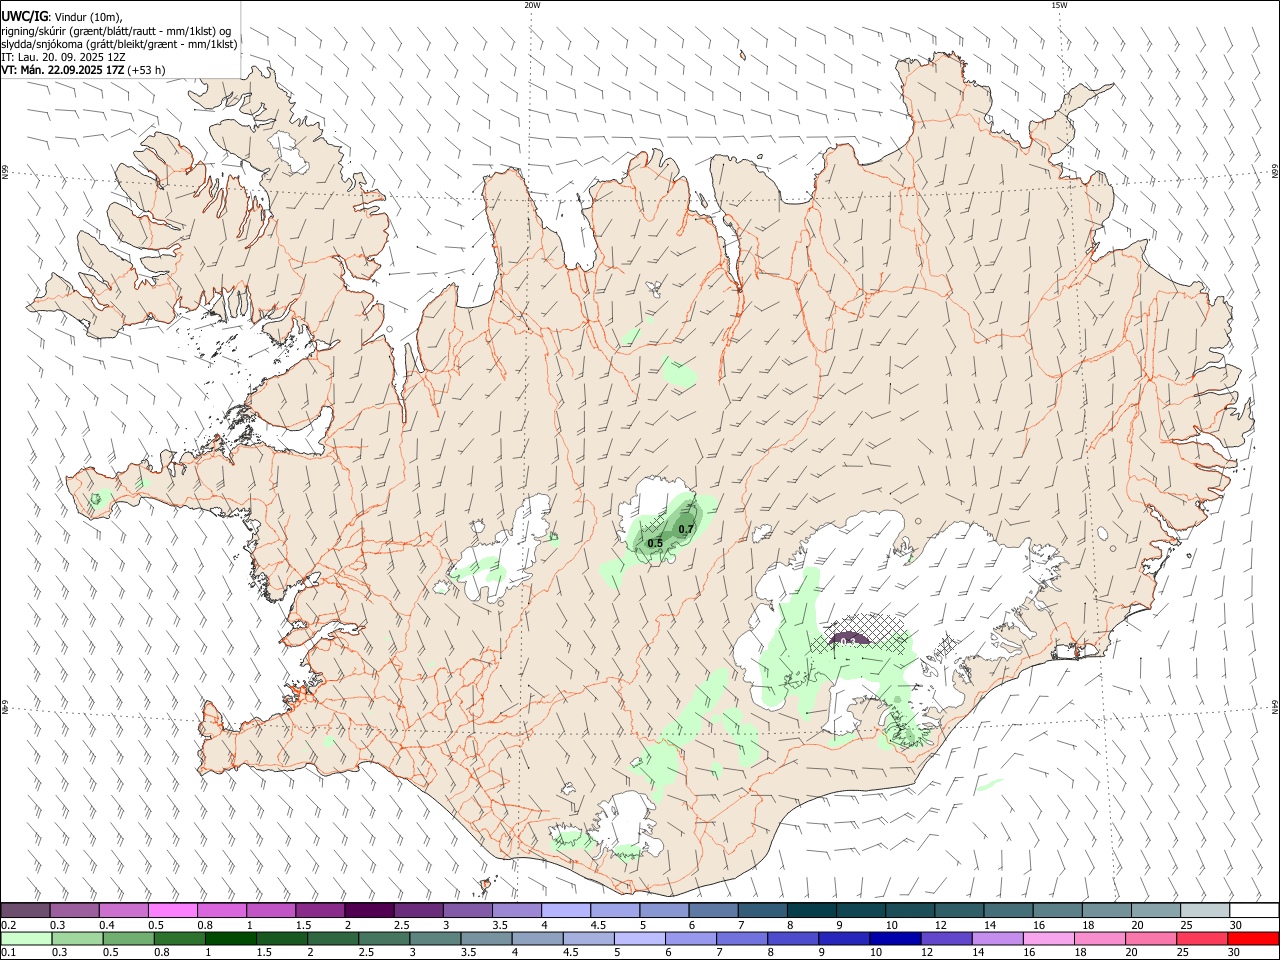Select the darkest green rain swatch between 1 and 1.5
Screen dimensions: 1280x960
tap(231, 939)
